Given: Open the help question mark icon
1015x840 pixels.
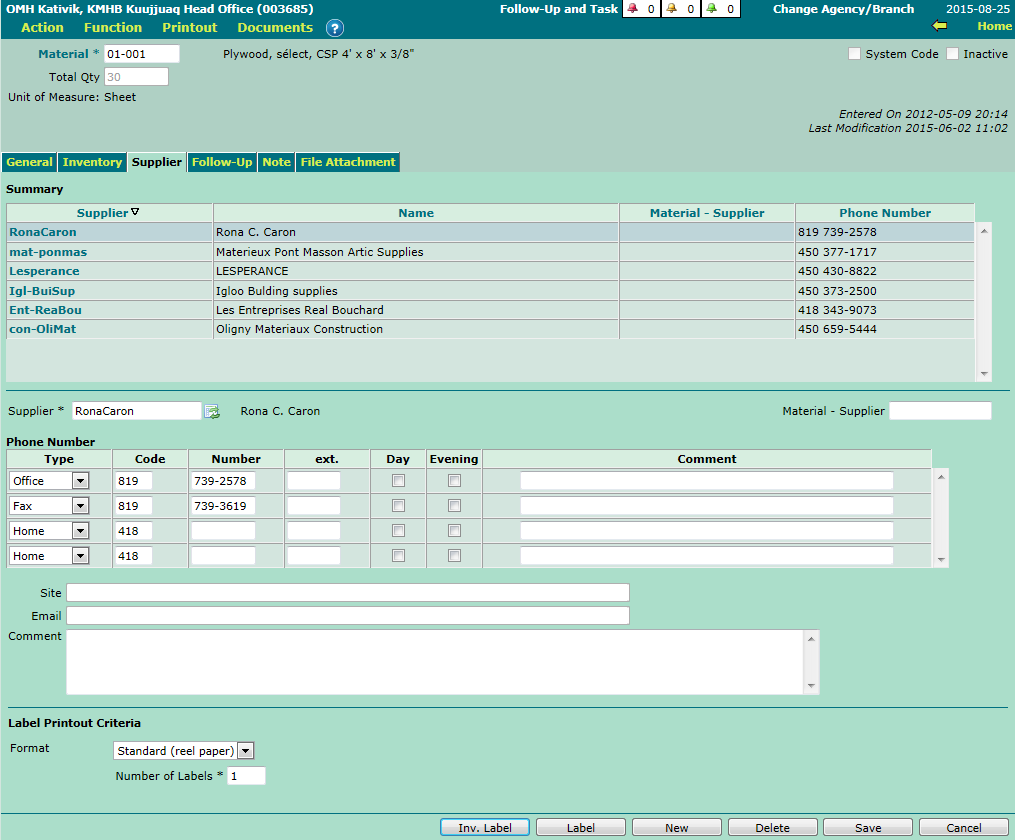Looking at the screenshot, I should 335,28.
